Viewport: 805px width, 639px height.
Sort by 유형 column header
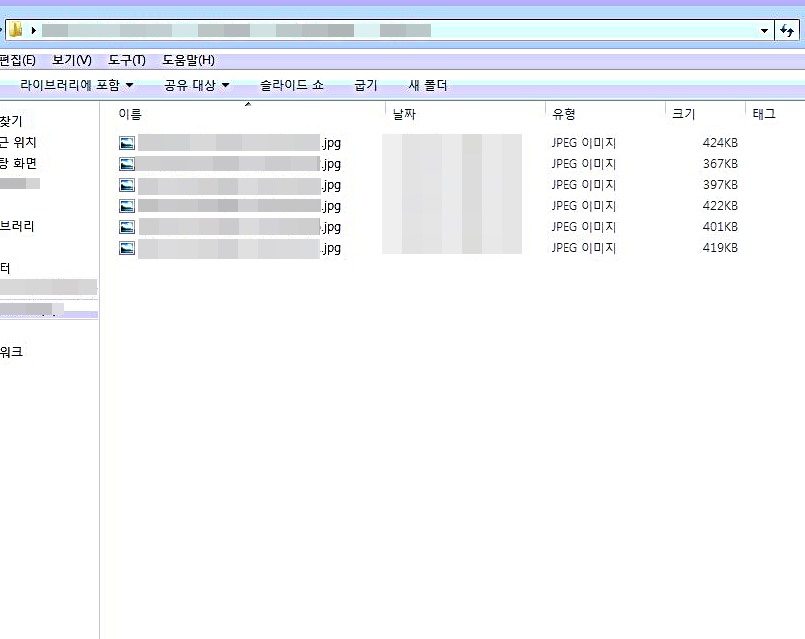(x=564, y=114)
